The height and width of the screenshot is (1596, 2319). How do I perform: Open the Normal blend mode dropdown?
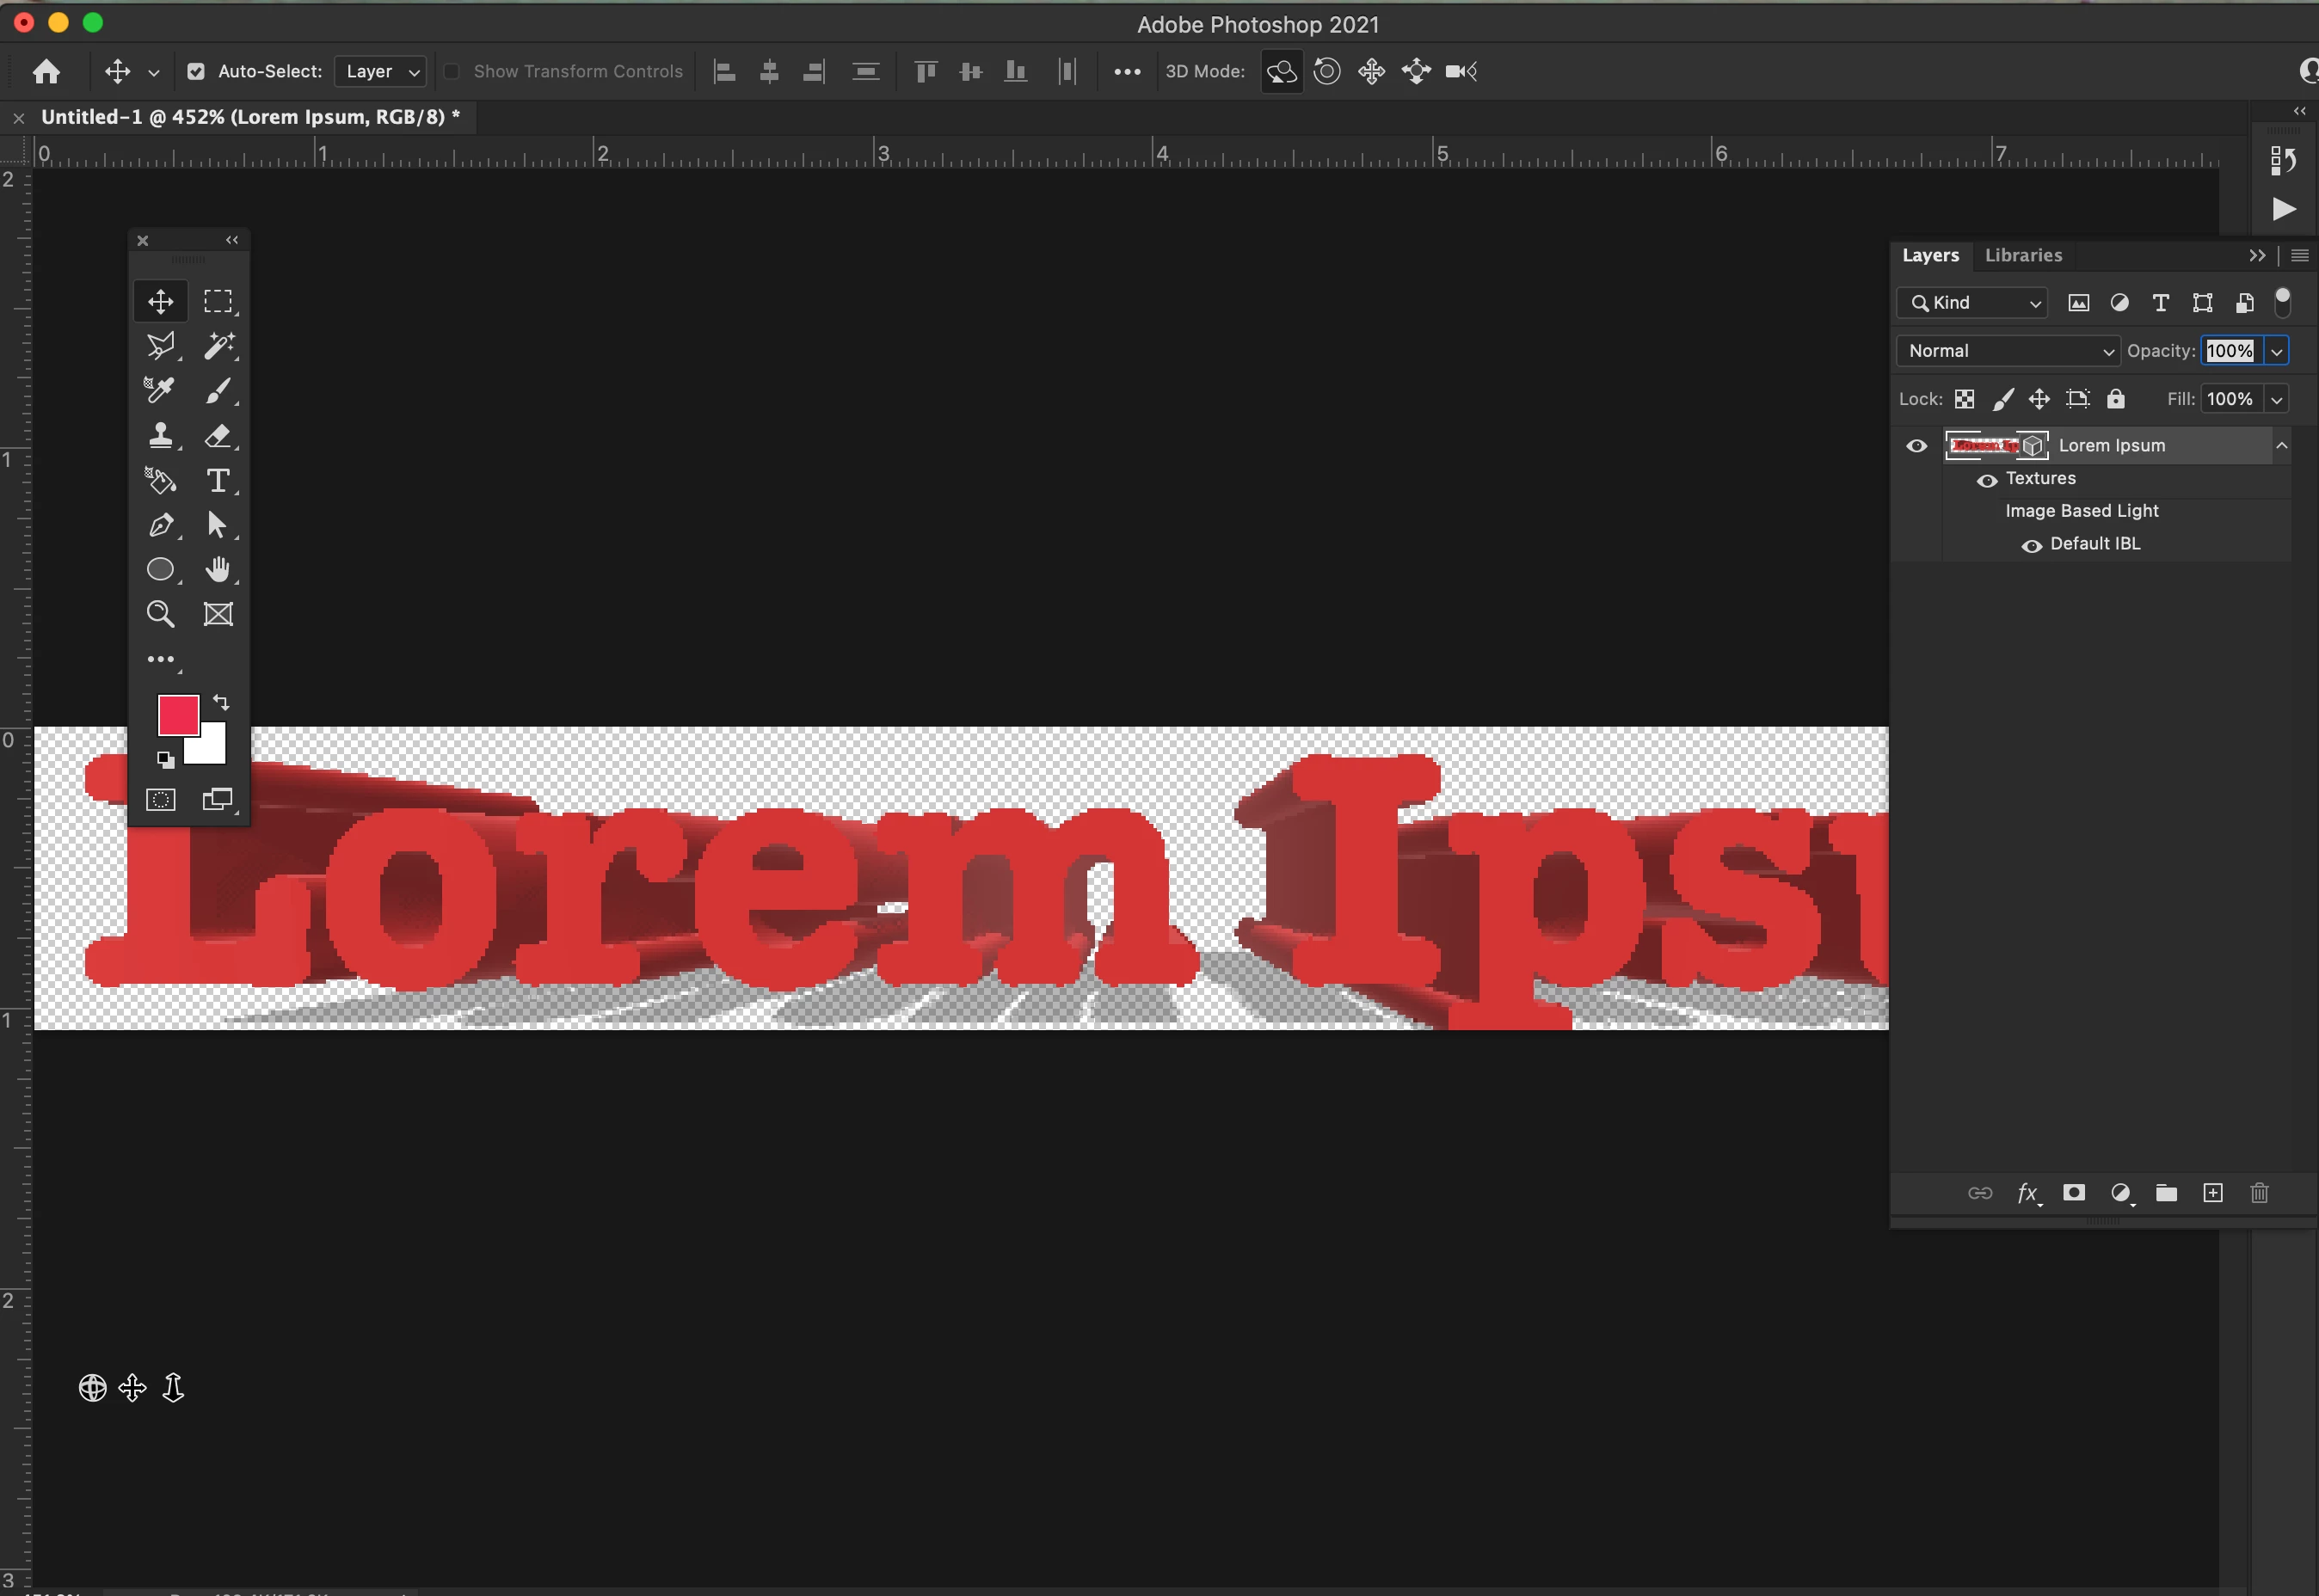pyautogui.click(x=2007, y=351)
